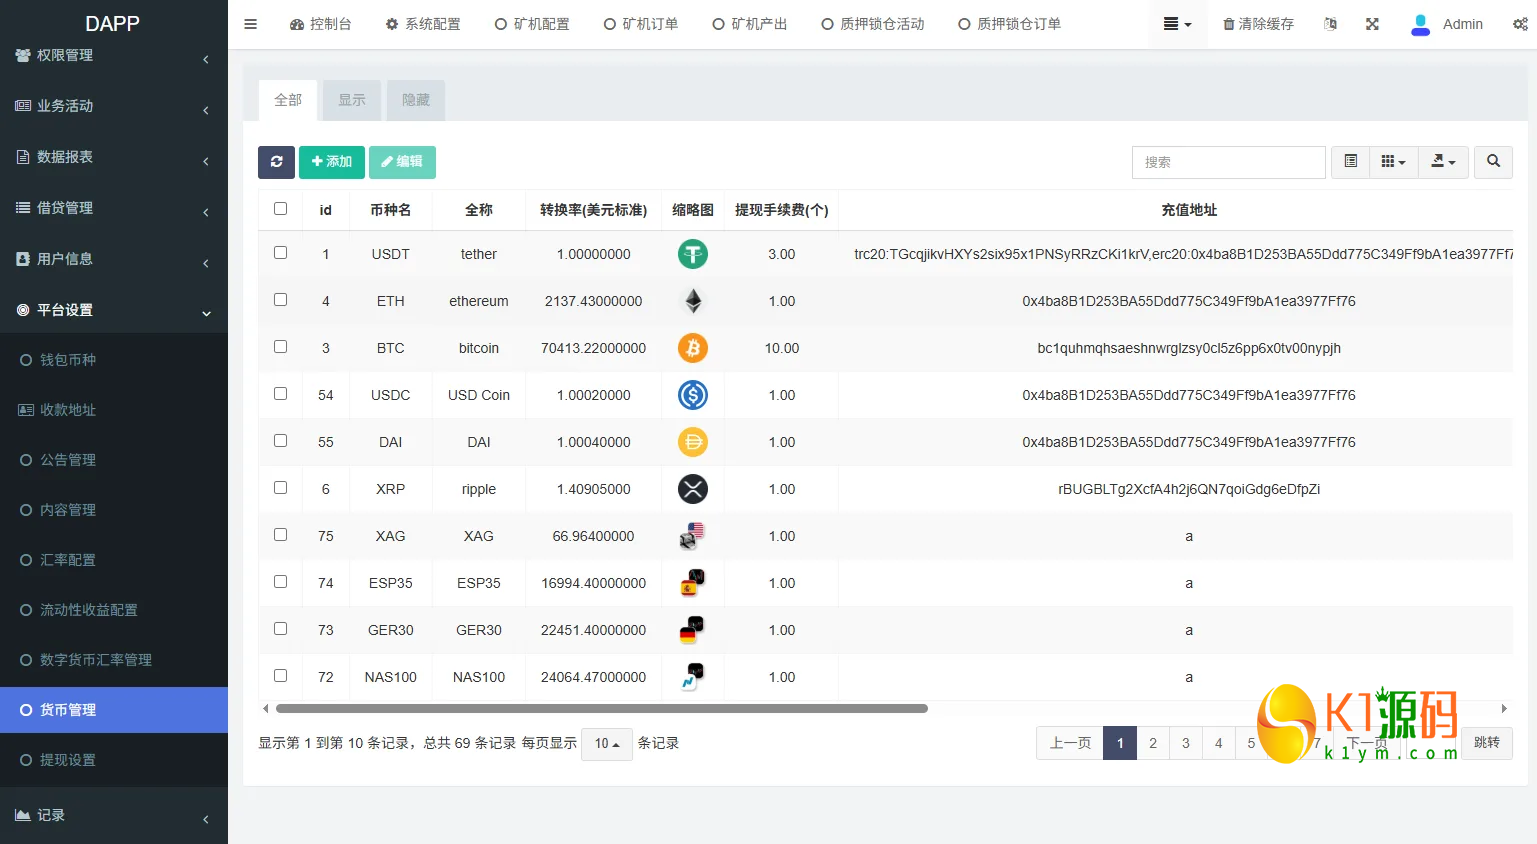Click the USDT tether thumbnail
Screen dimensions: 1537x844
pos(693,254)
